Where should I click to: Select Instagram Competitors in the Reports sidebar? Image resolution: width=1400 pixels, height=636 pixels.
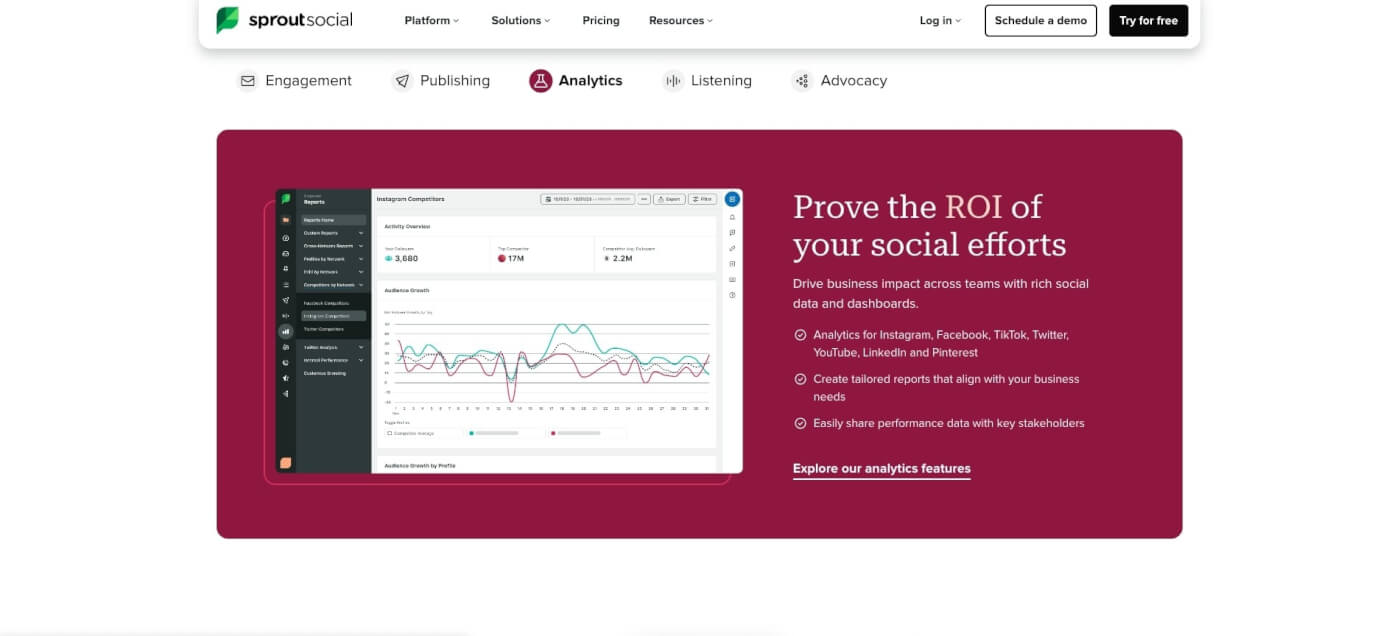[333, 316]
